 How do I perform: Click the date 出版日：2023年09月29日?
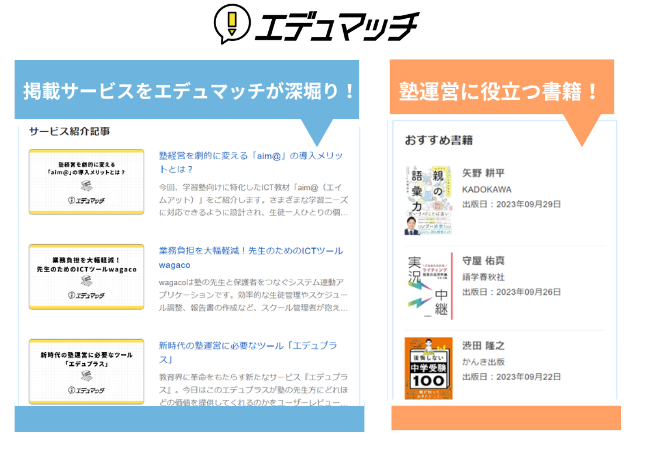(512, 204)
